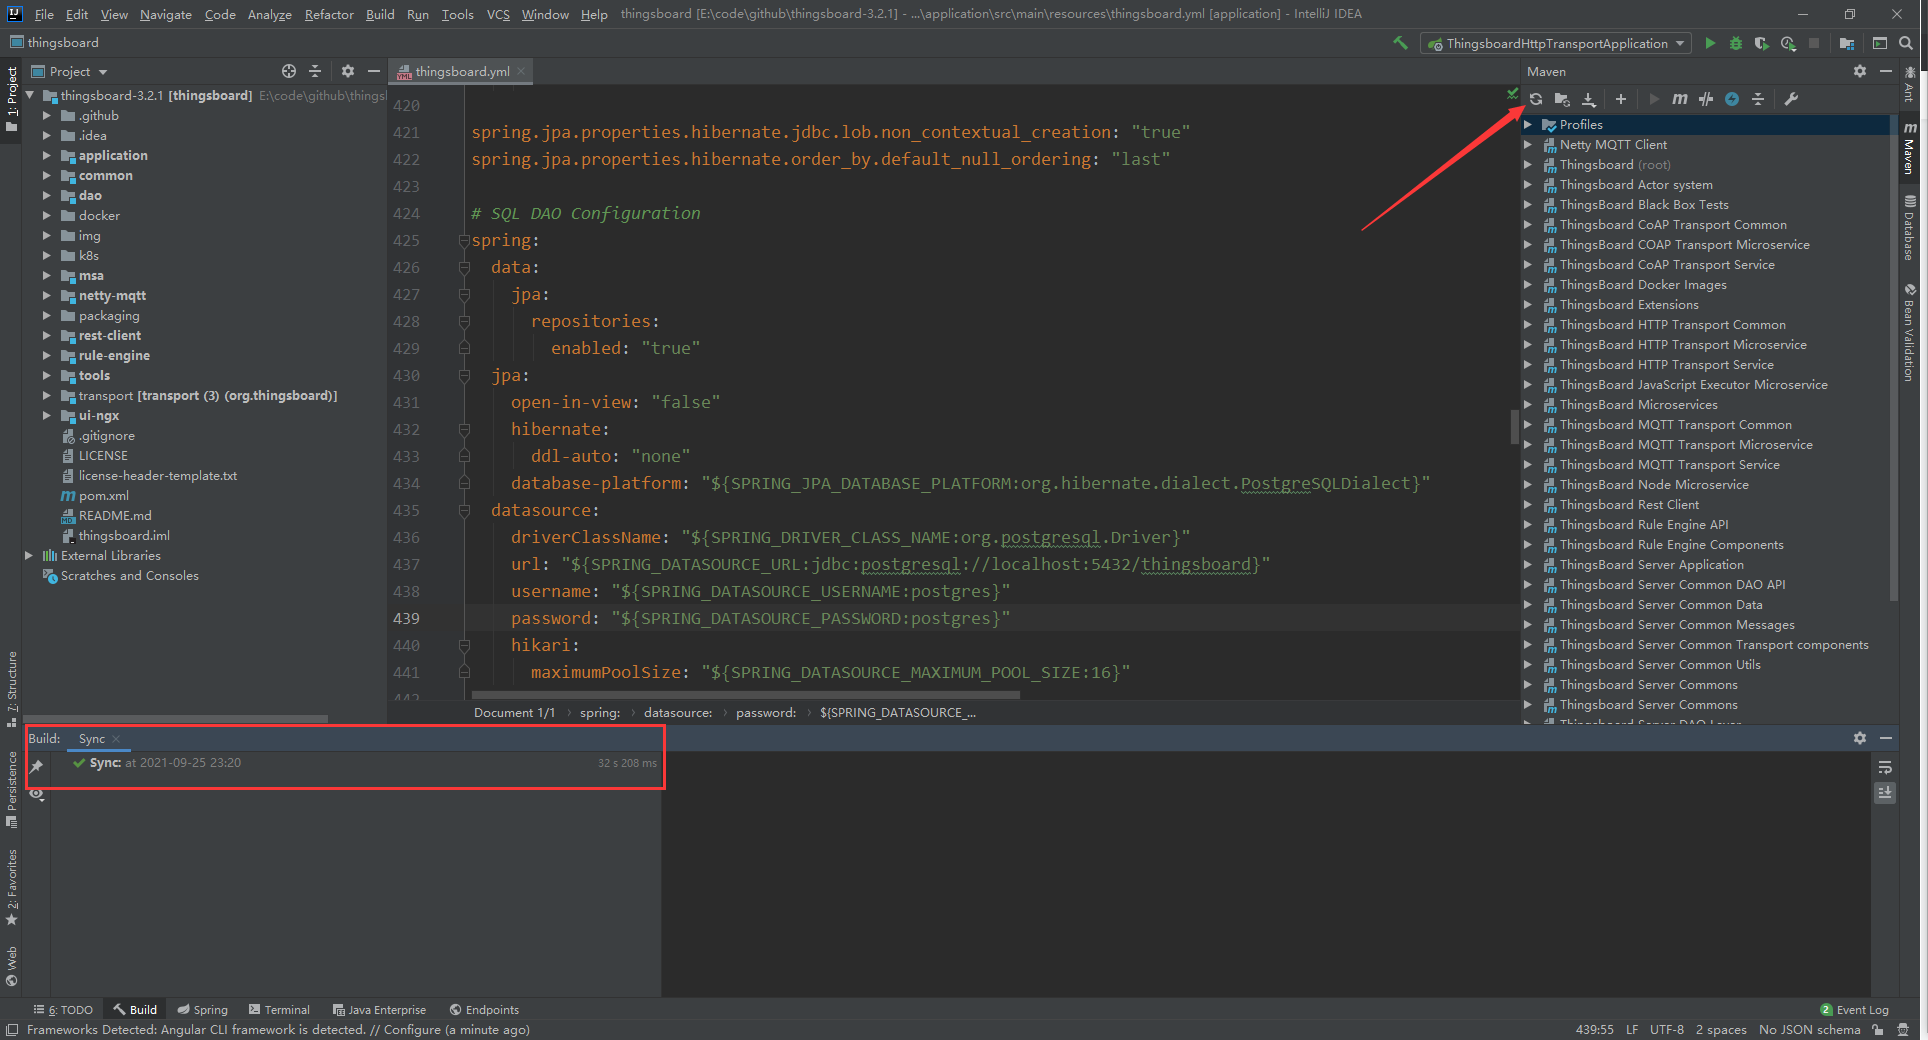Switch to thingsboard.yml editor tab

[462, 72]
